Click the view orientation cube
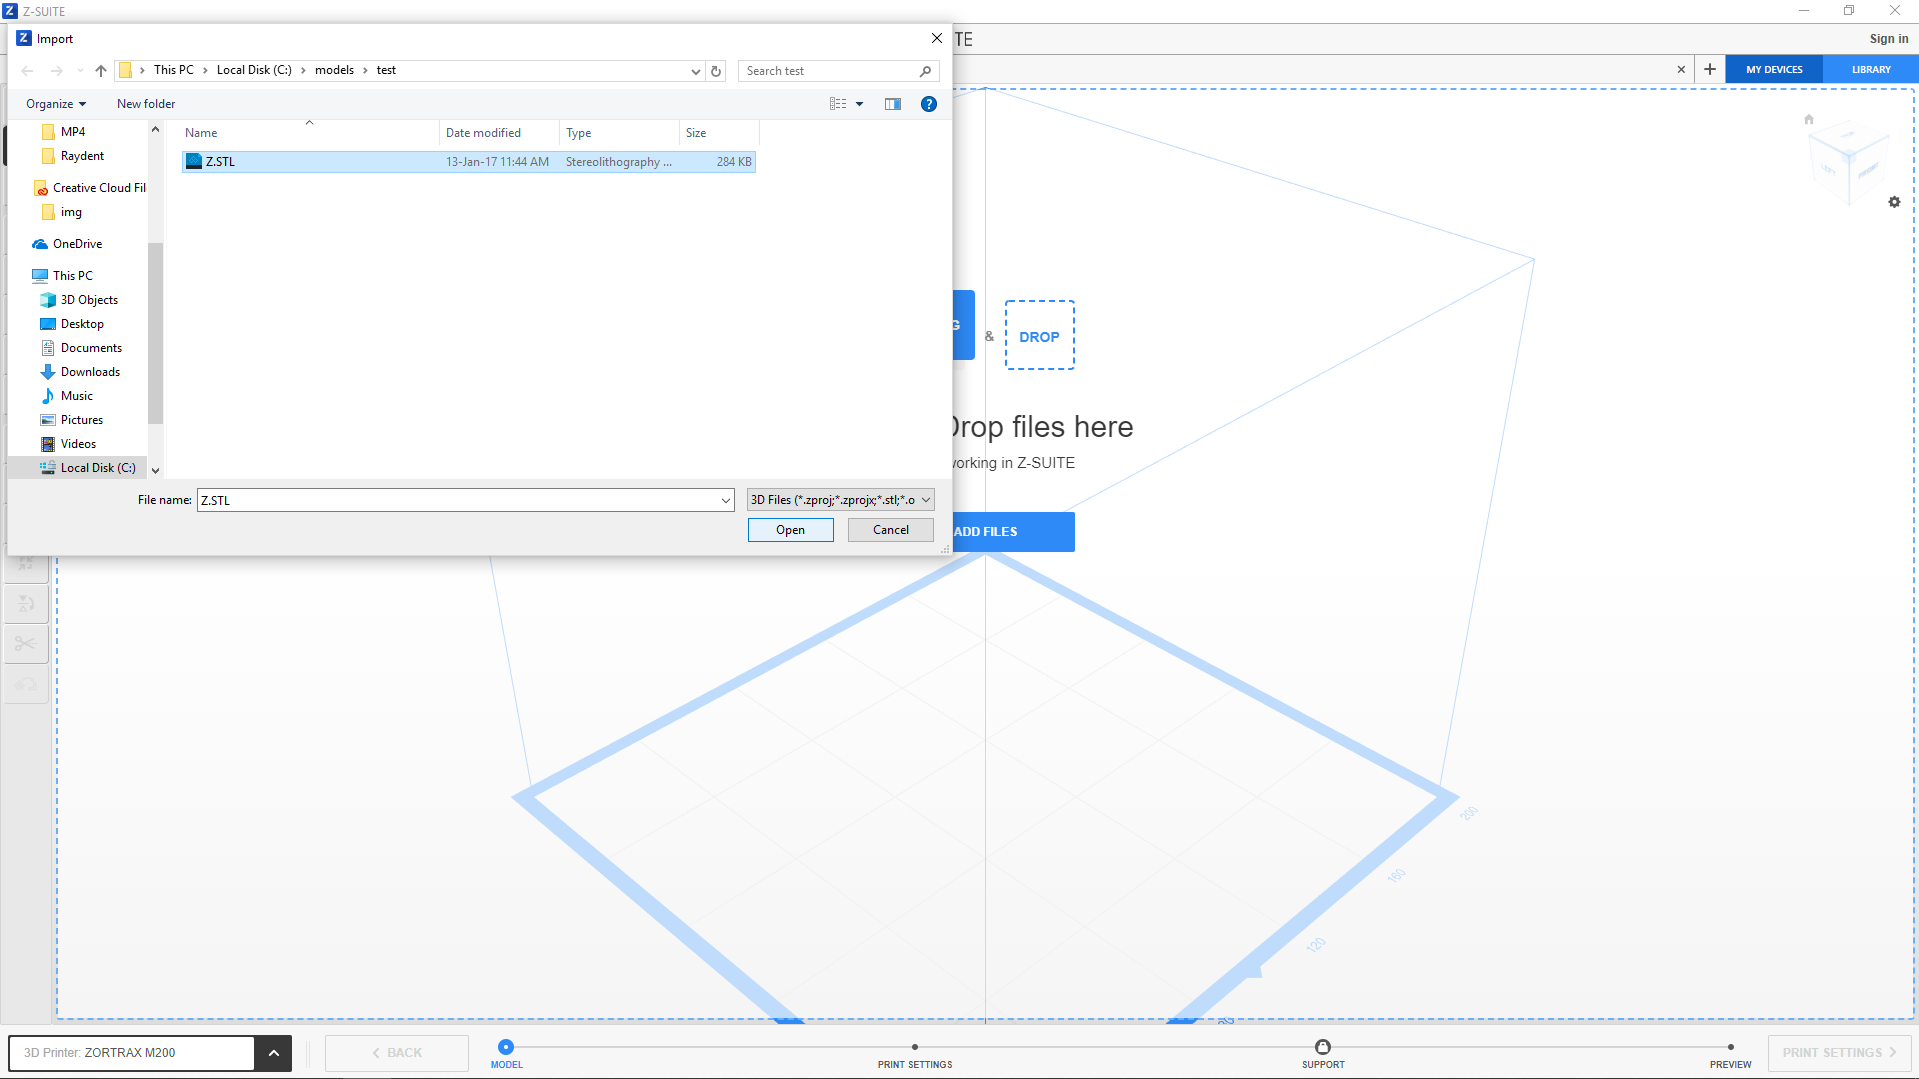 coord(1848,160)
